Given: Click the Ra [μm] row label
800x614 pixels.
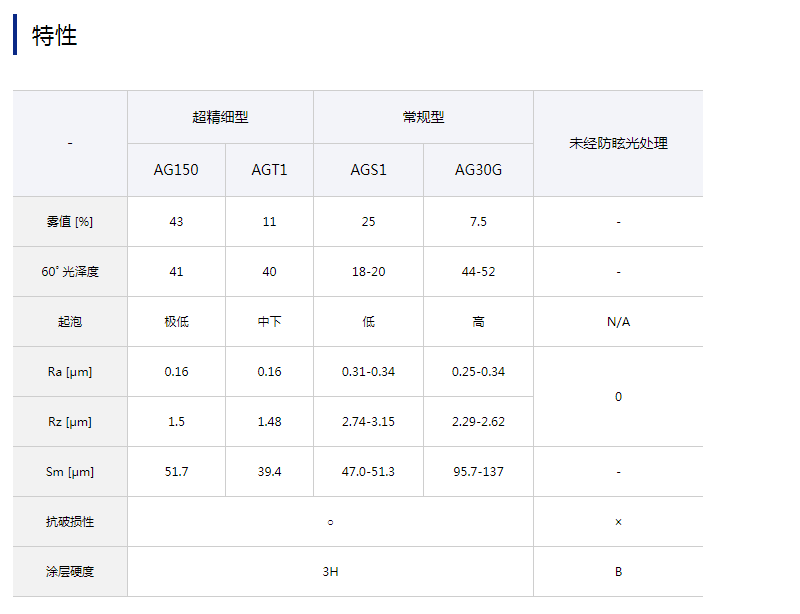Looking at the screenshot, I should pyautogui.click(x=70, y=372).
